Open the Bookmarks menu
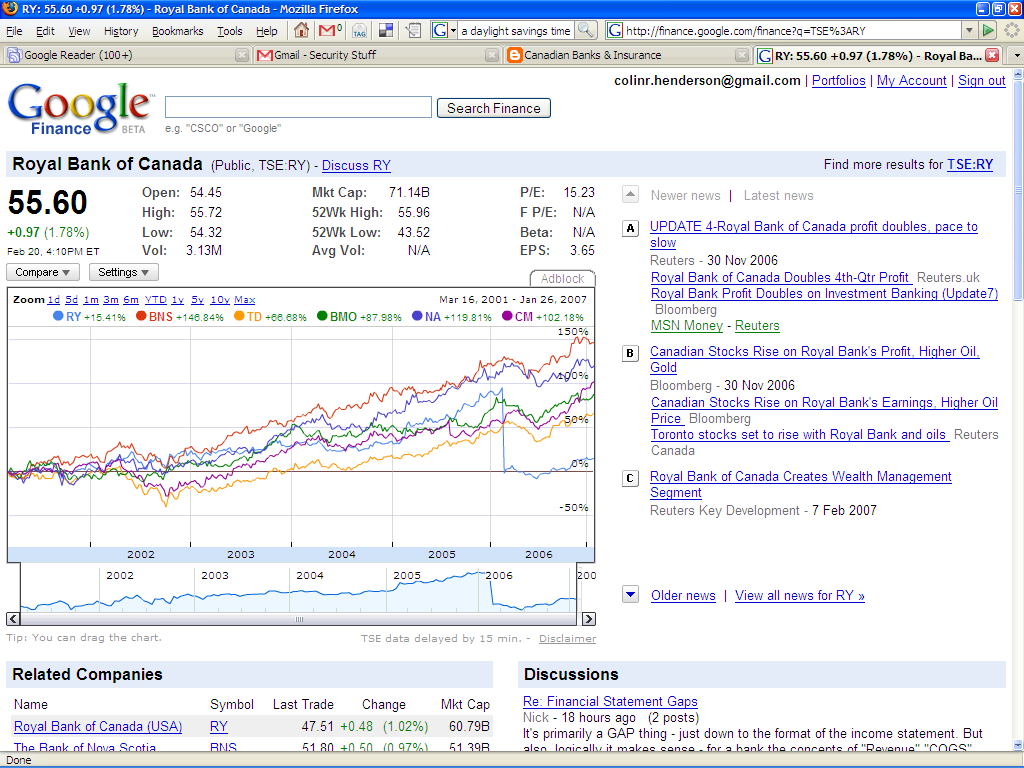 [x=177, y=31]
